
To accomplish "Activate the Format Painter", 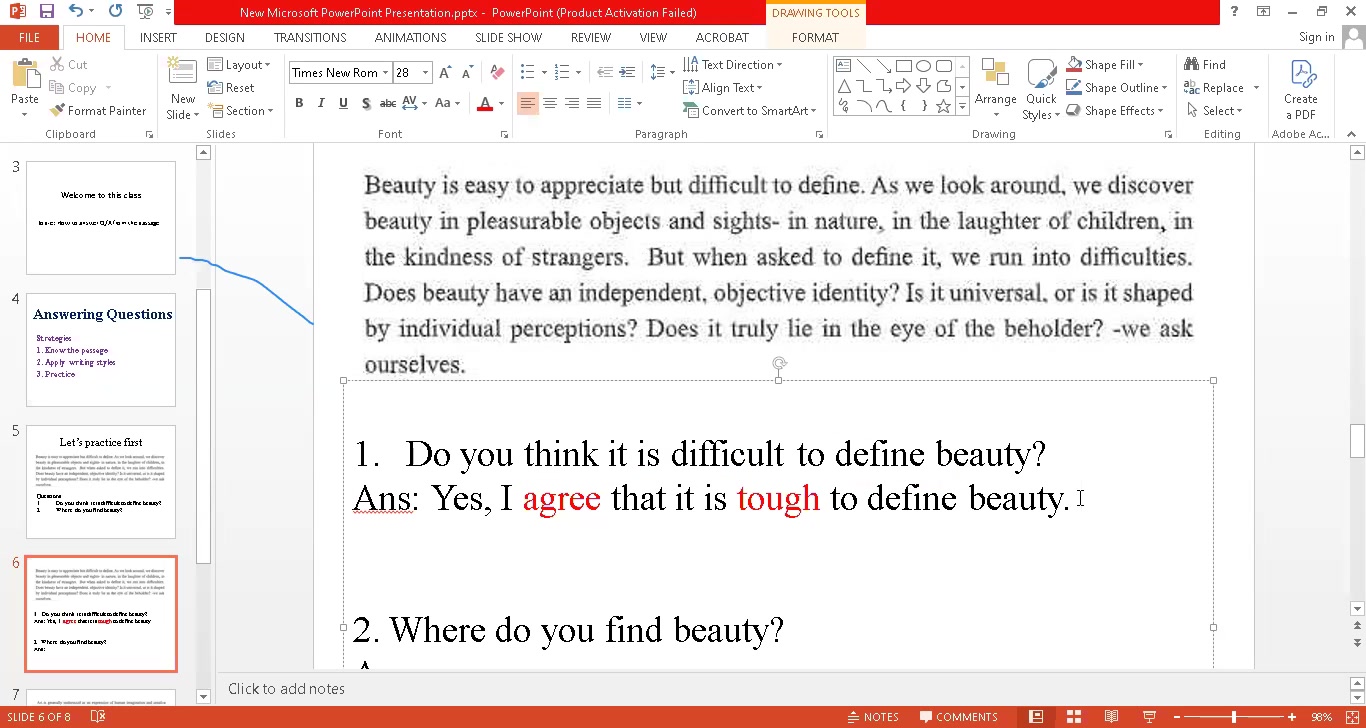I will point(98,111).
